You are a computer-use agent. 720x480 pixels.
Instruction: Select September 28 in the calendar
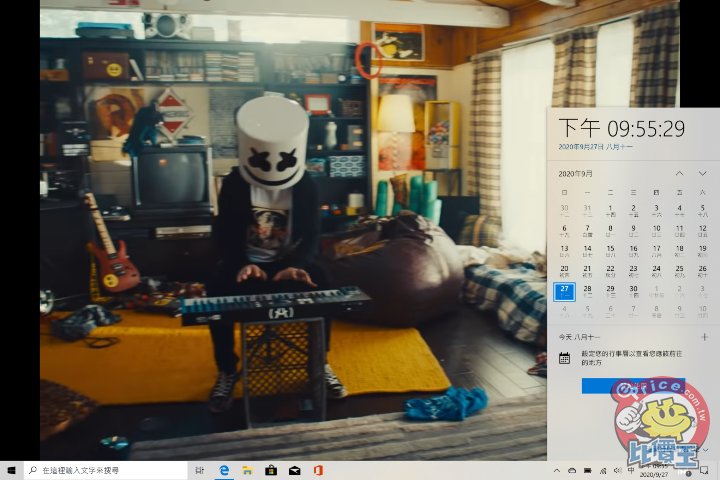point(587,292)
